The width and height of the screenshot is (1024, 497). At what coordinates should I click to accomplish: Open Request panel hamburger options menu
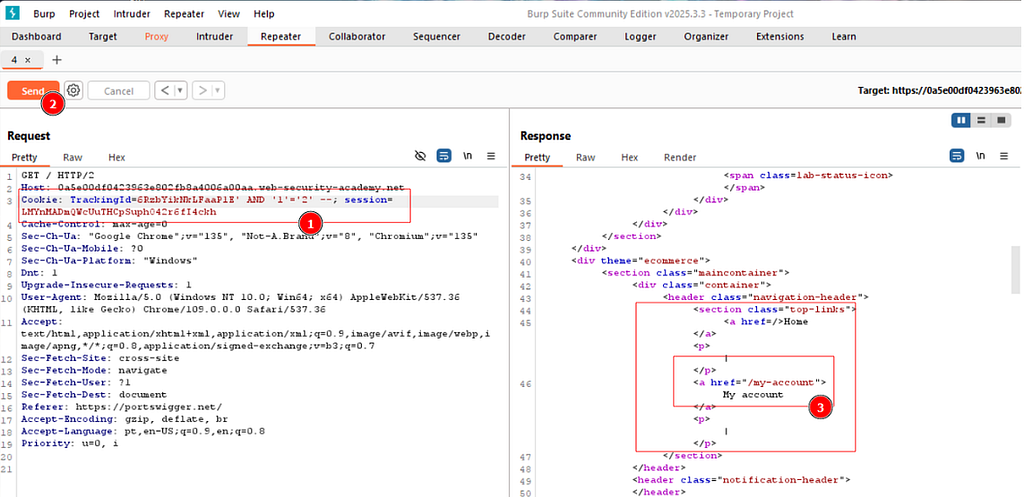[491, 155]
